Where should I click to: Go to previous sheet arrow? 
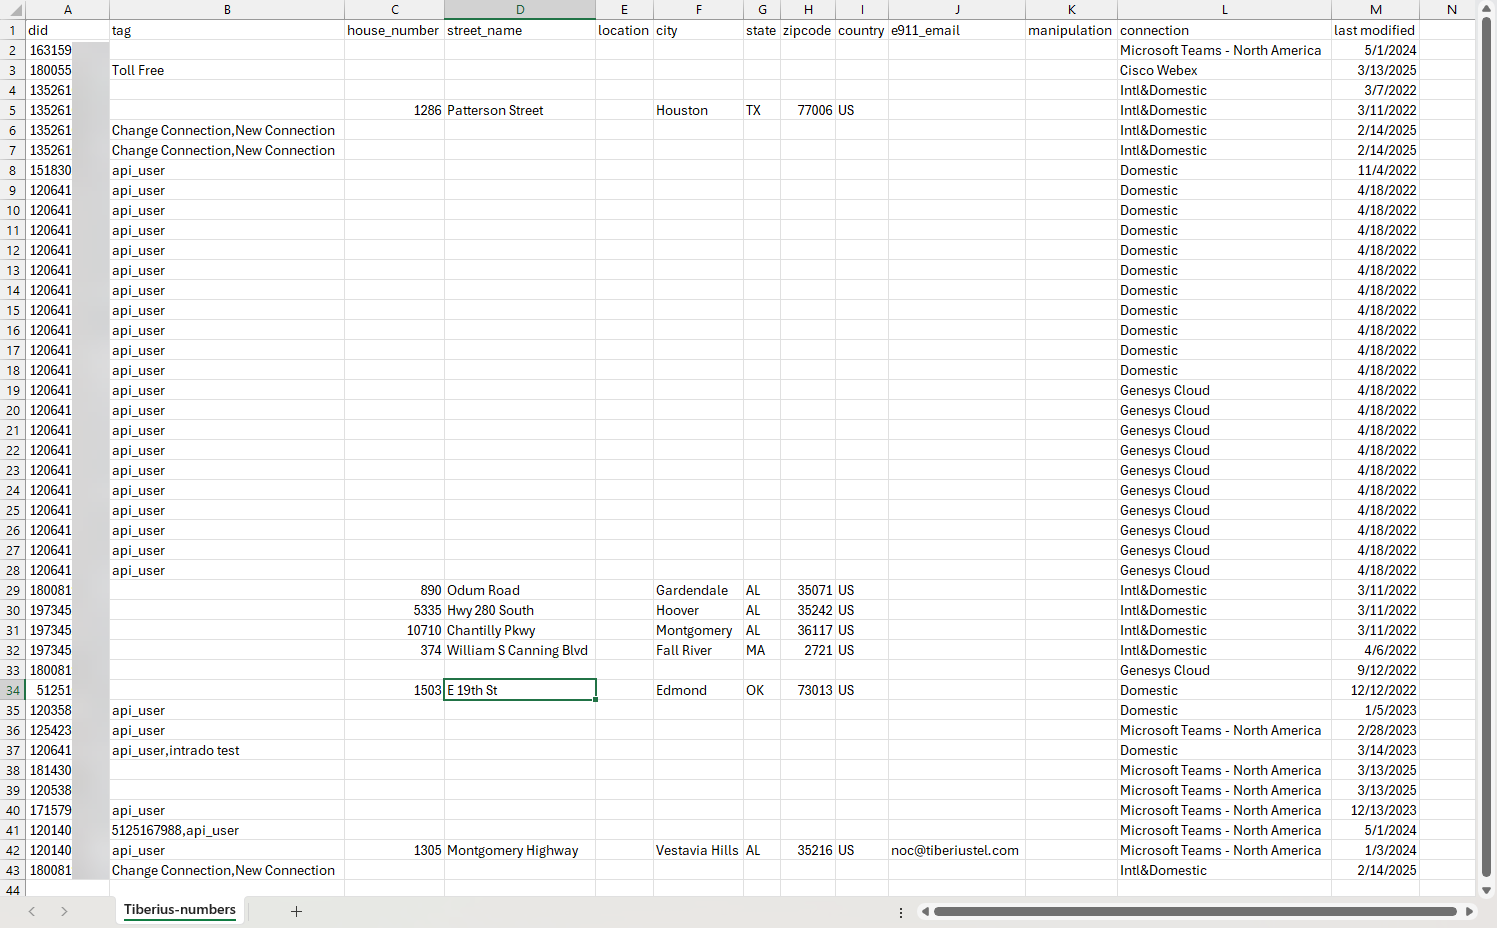pyautogui.click(x=32, y=911)
